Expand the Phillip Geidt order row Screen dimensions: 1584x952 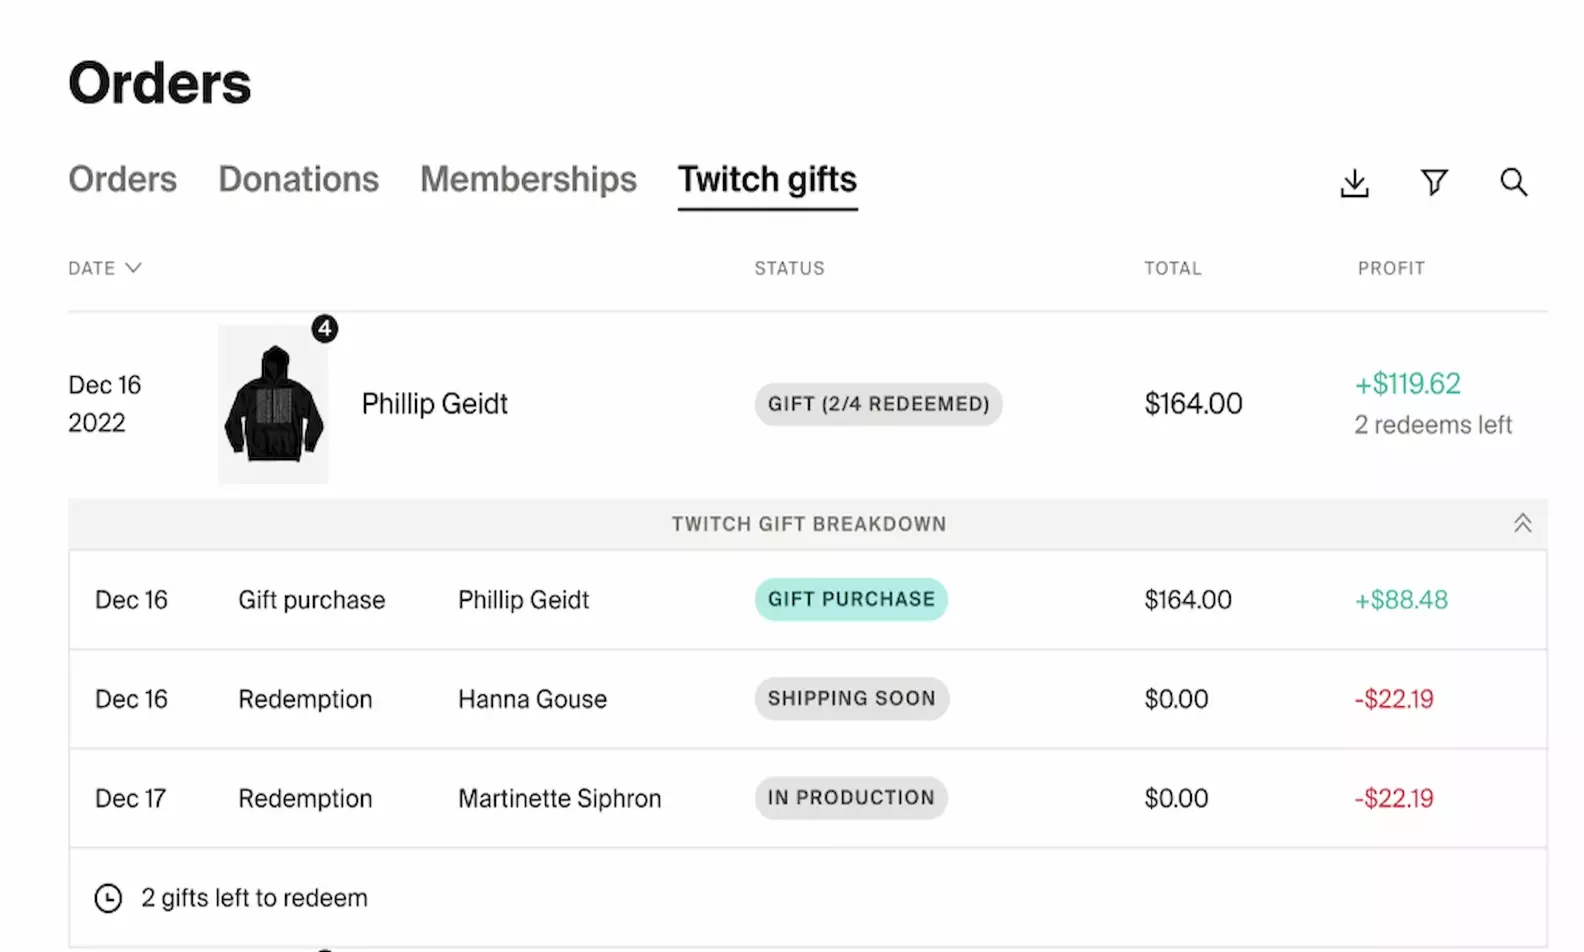point(434,404)
